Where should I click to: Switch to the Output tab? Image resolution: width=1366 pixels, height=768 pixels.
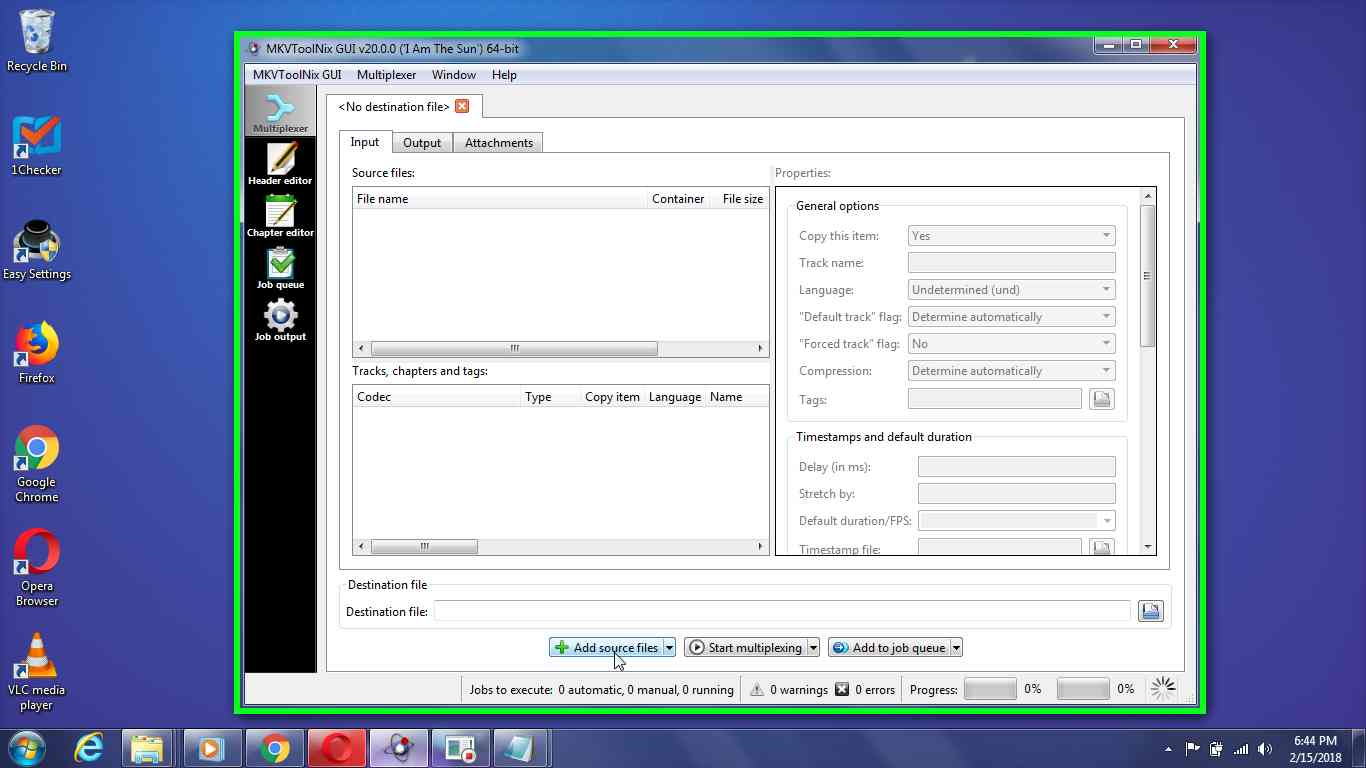(x=422, y=143)
